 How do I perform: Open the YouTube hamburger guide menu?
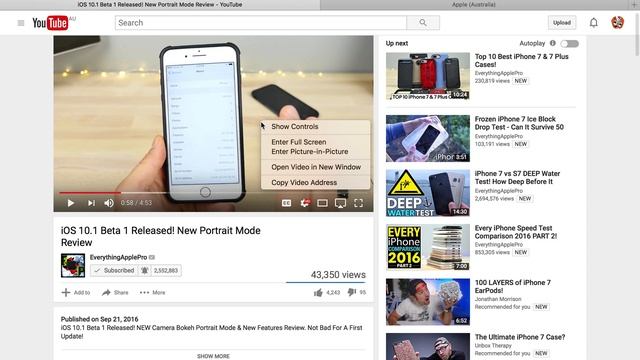[21, 23]
